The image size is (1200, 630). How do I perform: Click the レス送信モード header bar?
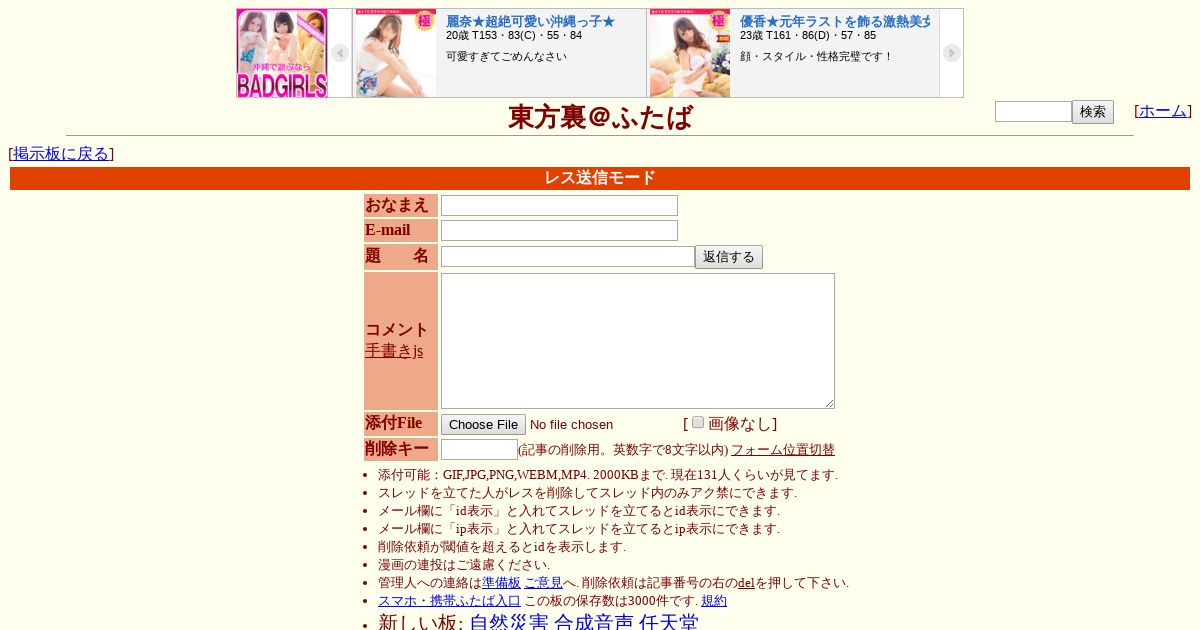click(600, 178)
